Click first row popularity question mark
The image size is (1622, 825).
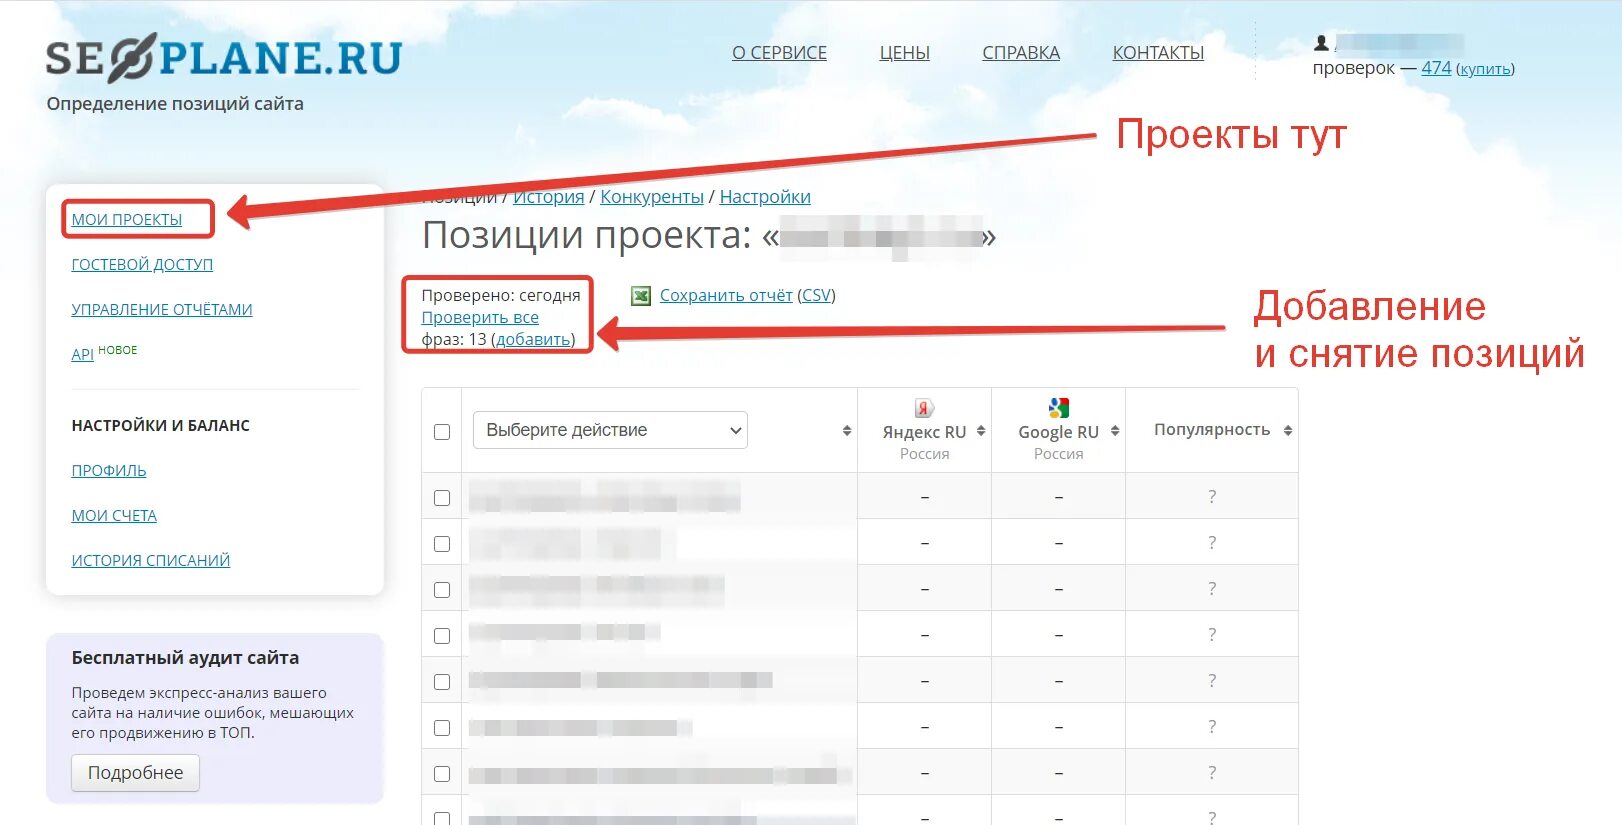[x=1212, y=497]
